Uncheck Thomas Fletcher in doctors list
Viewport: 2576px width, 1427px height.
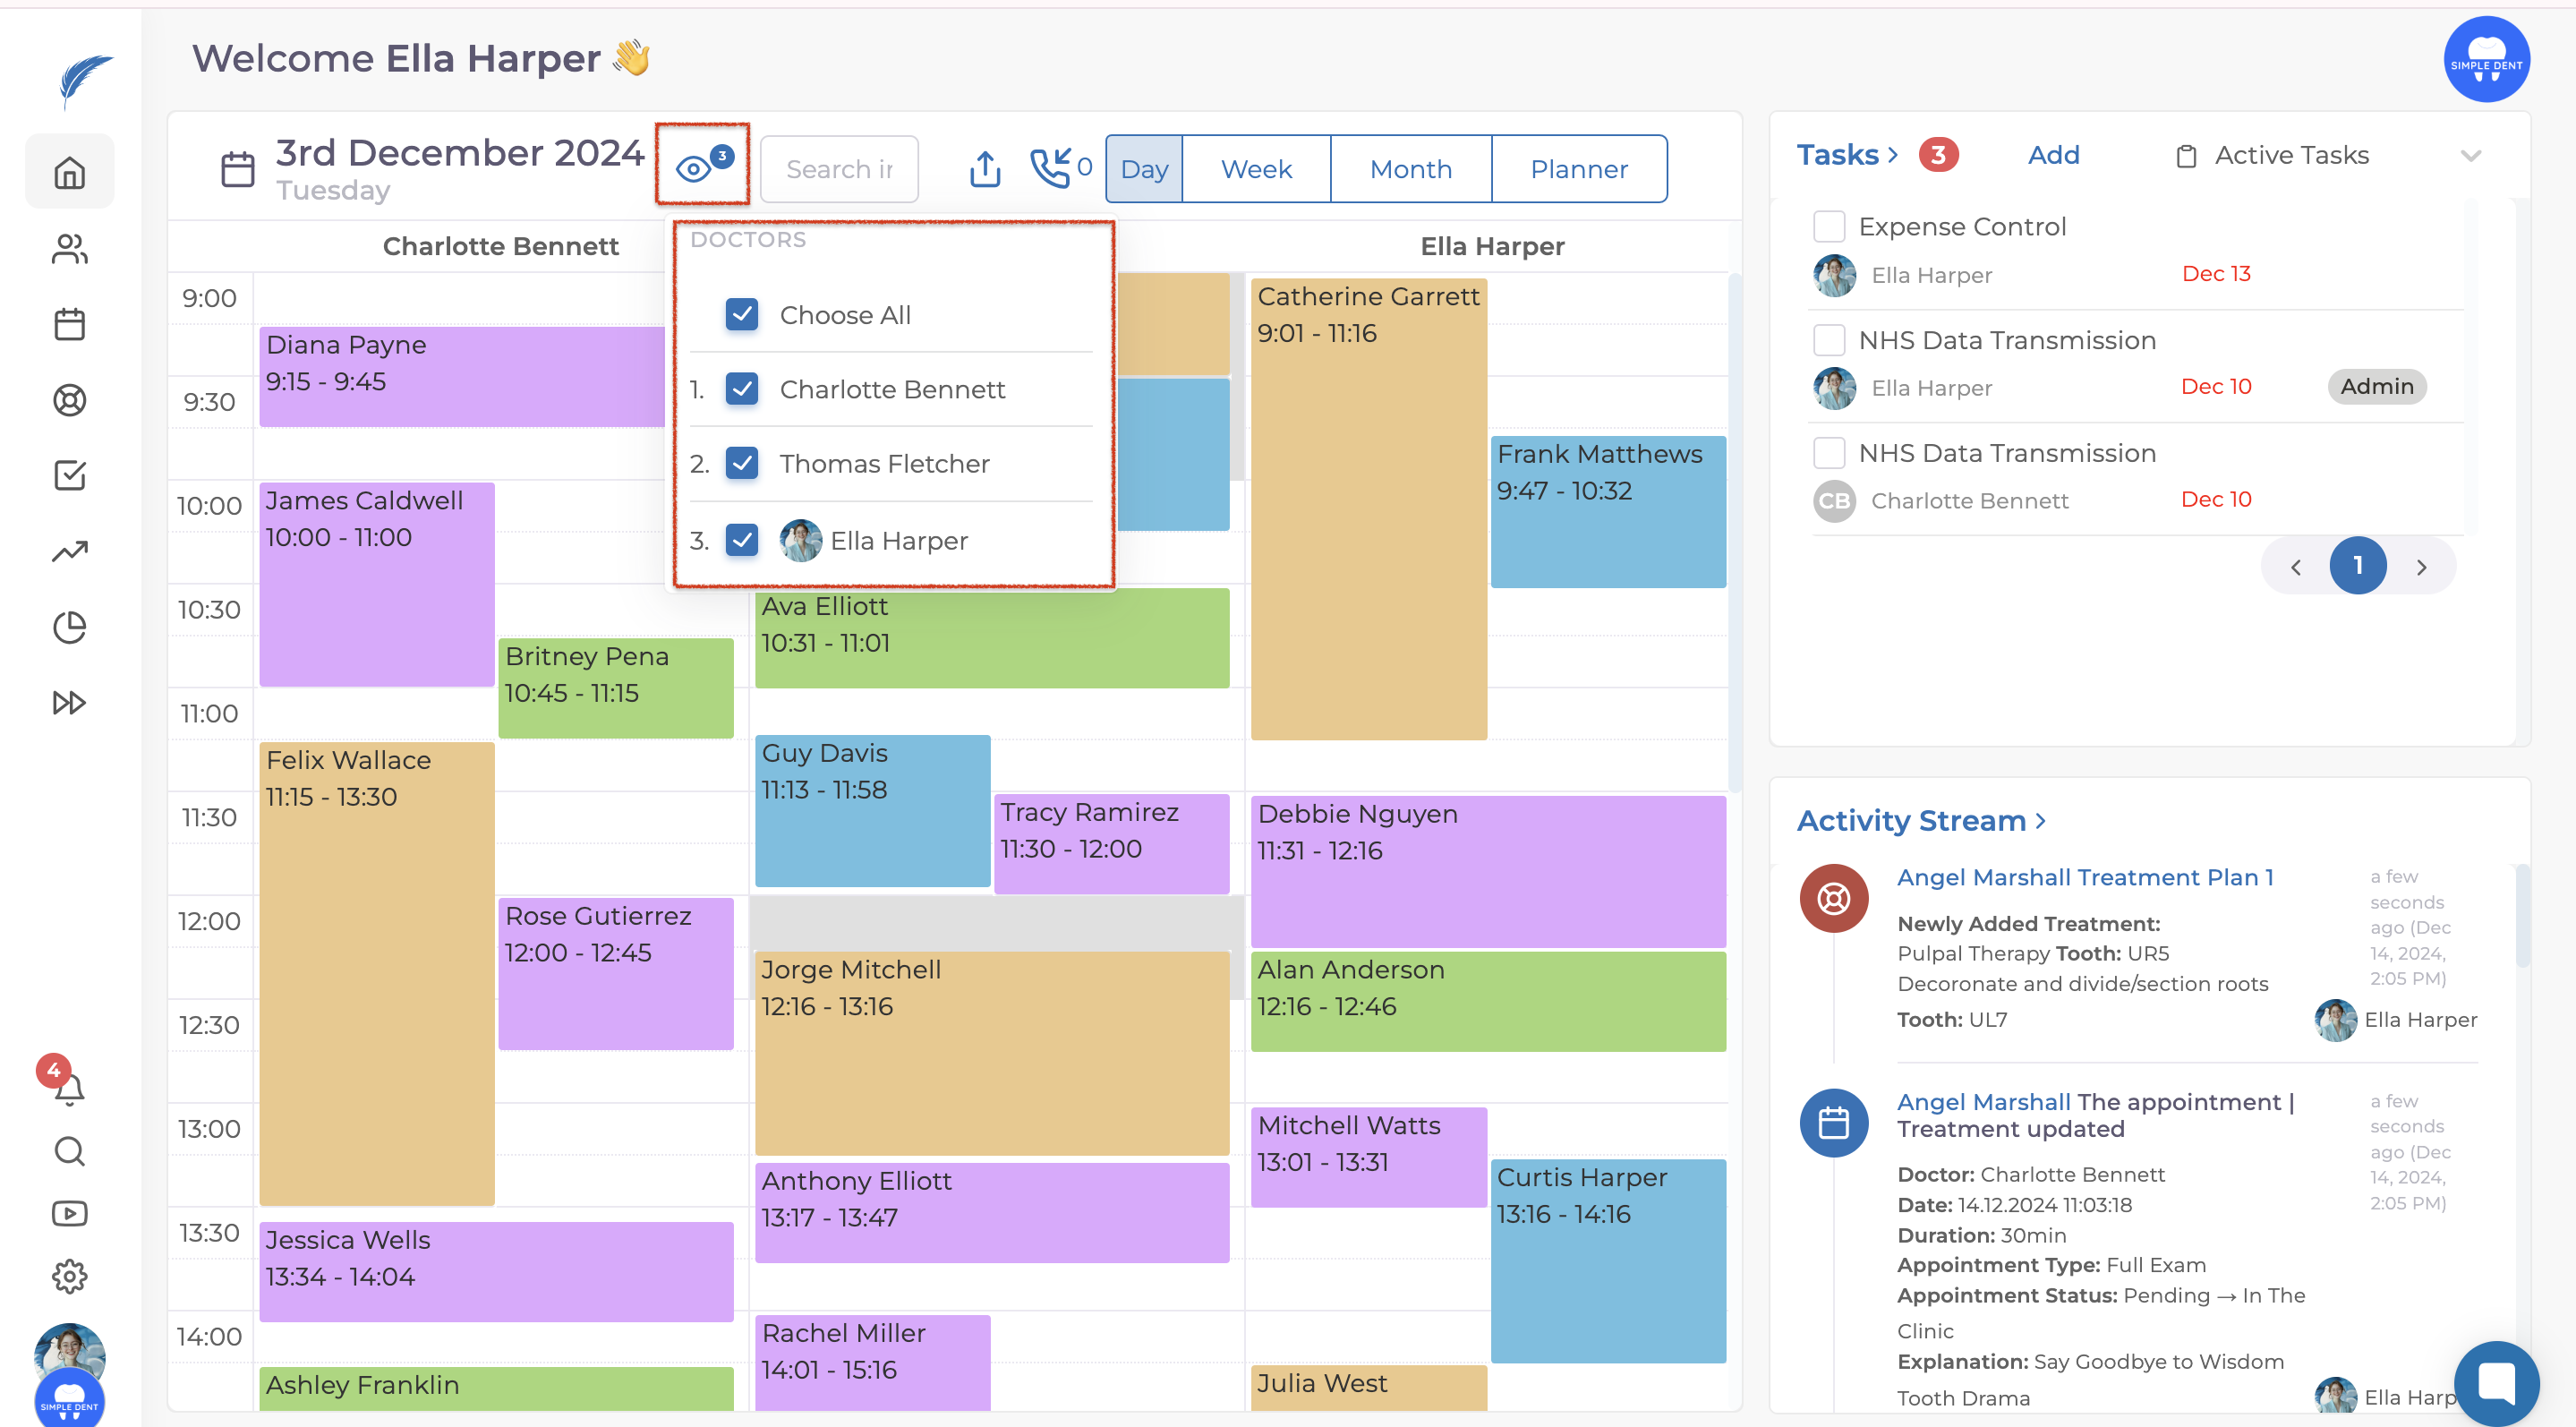tap(741, 463)
